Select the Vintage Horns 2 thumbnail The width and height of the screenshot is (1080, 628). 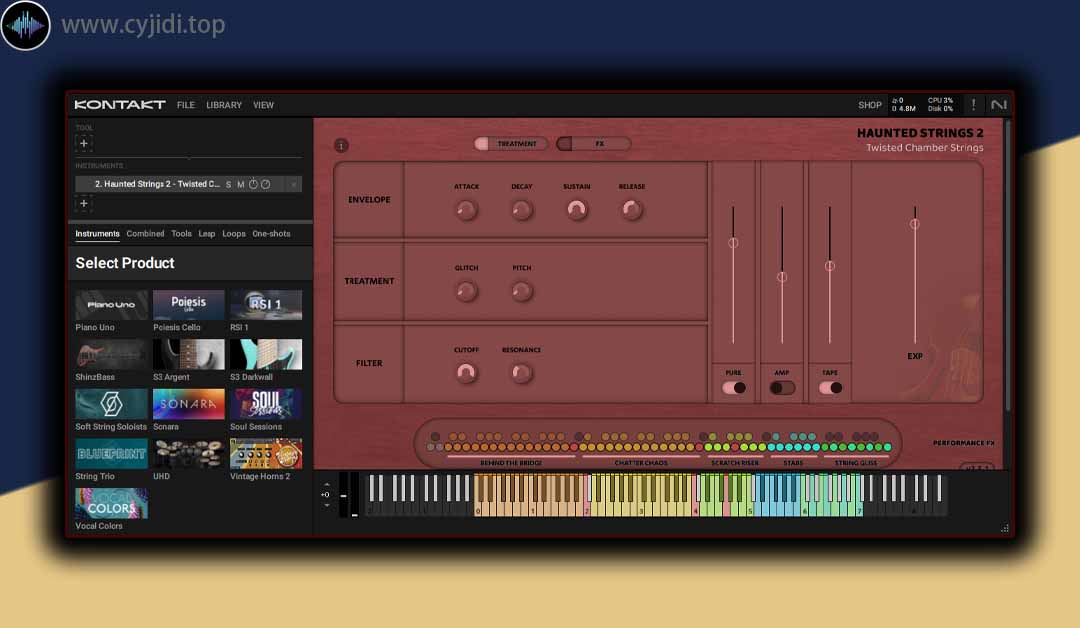point(266,454)
